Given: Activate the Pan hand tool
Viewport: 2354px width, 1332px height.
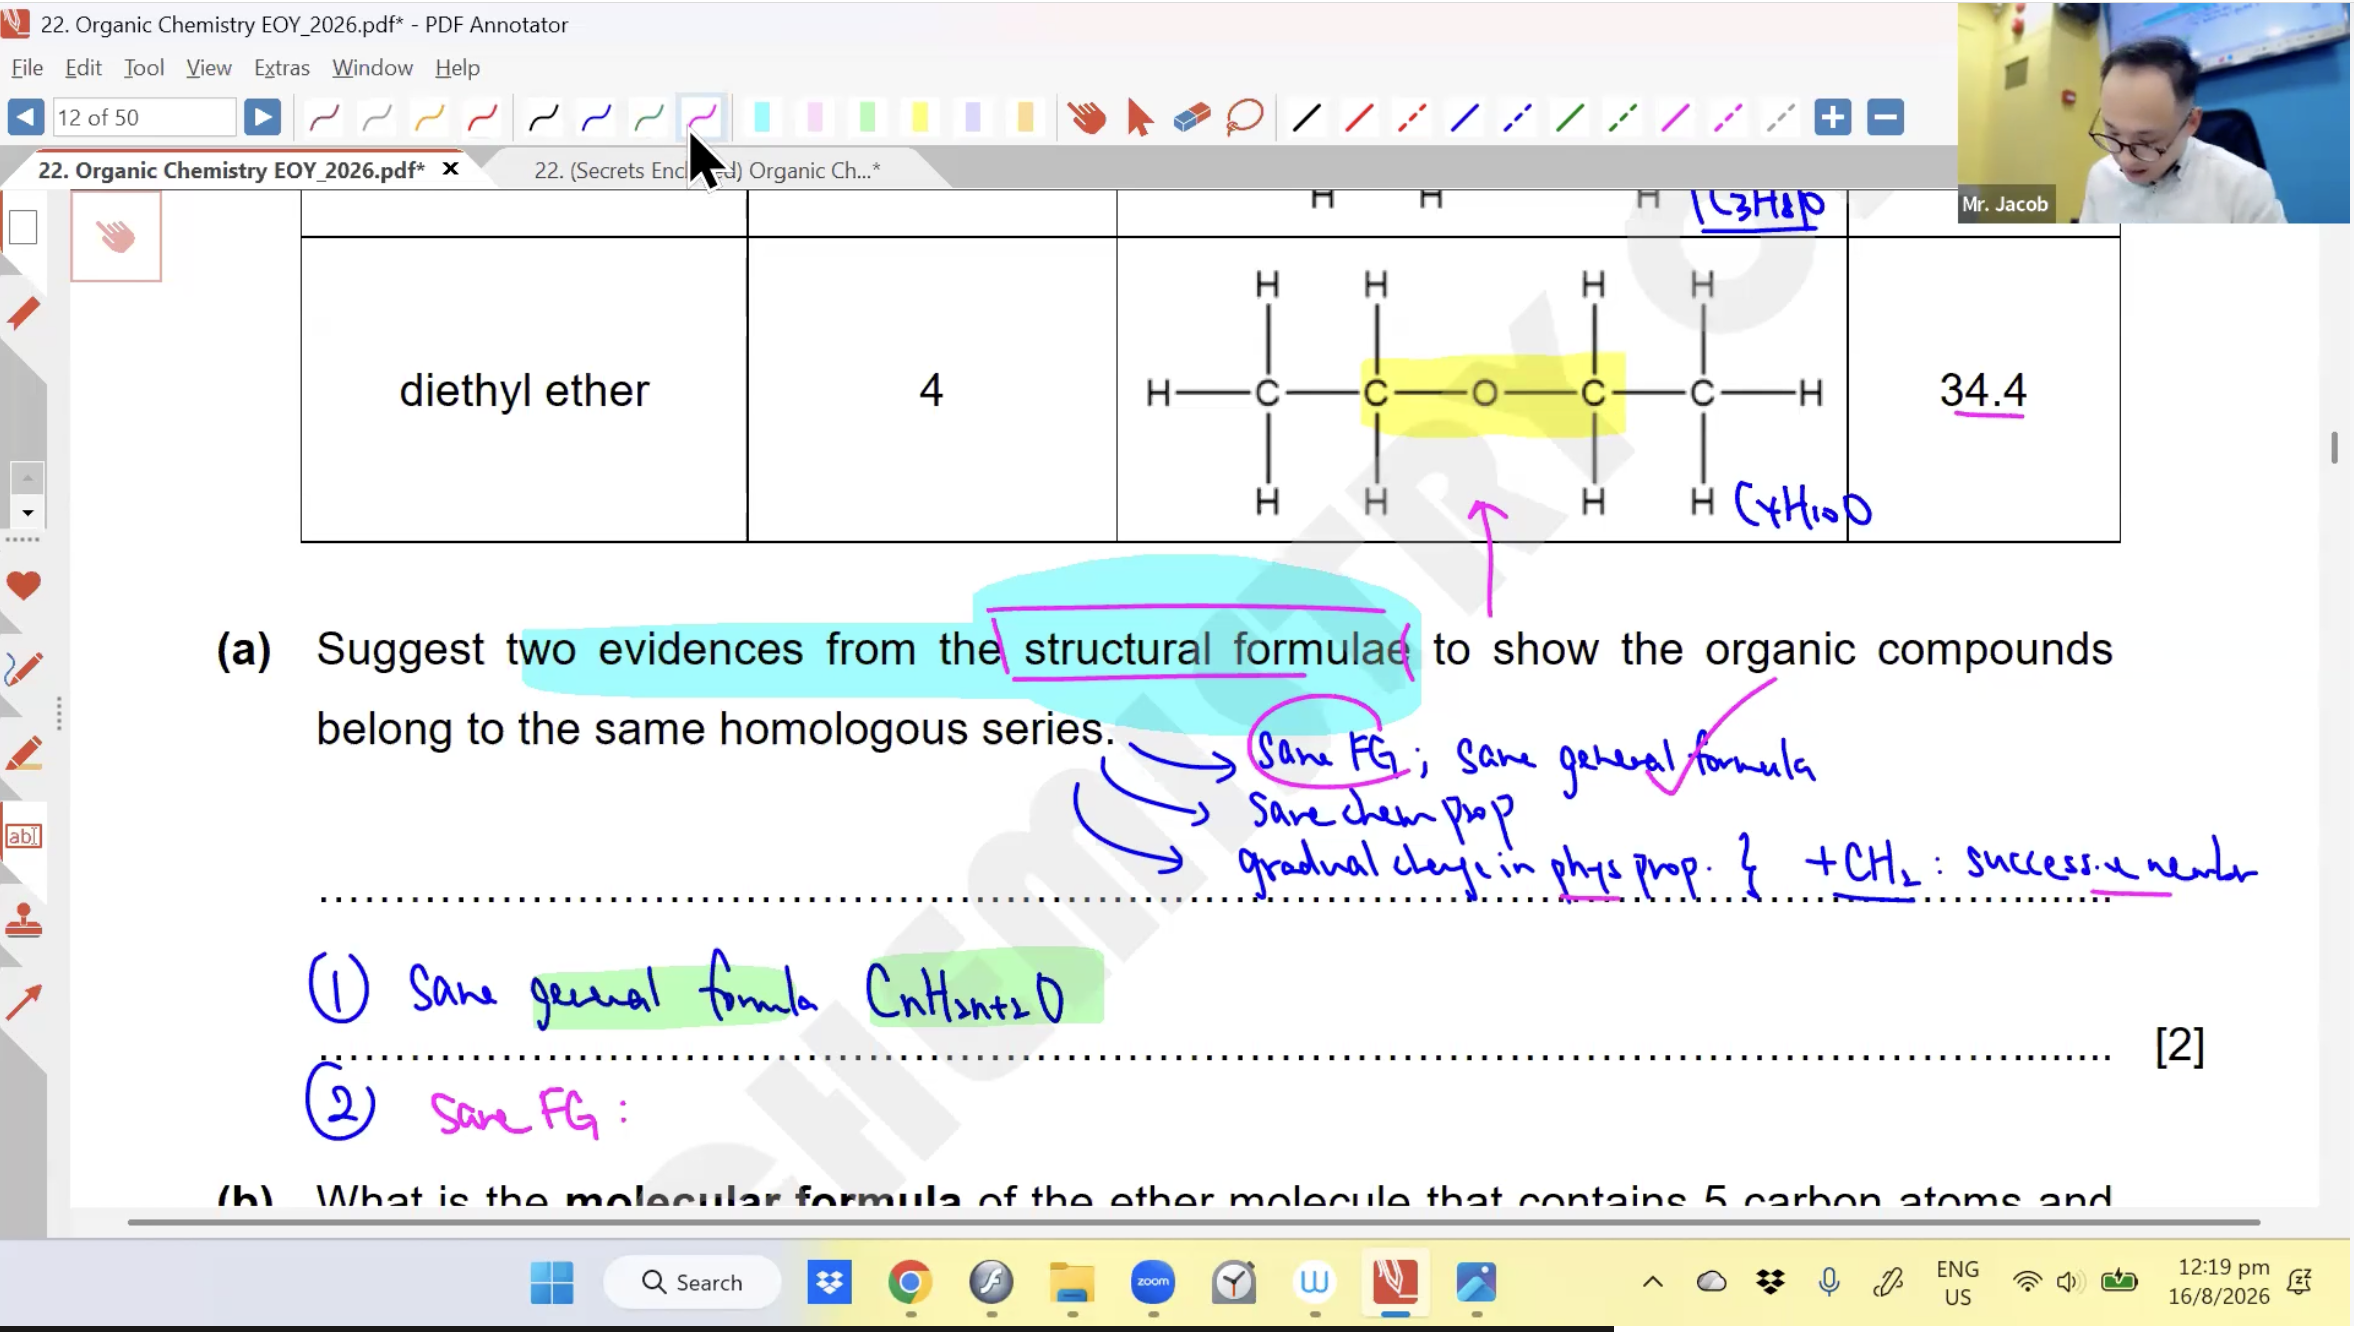Looking at the screenshot, I should (1087, 118).
